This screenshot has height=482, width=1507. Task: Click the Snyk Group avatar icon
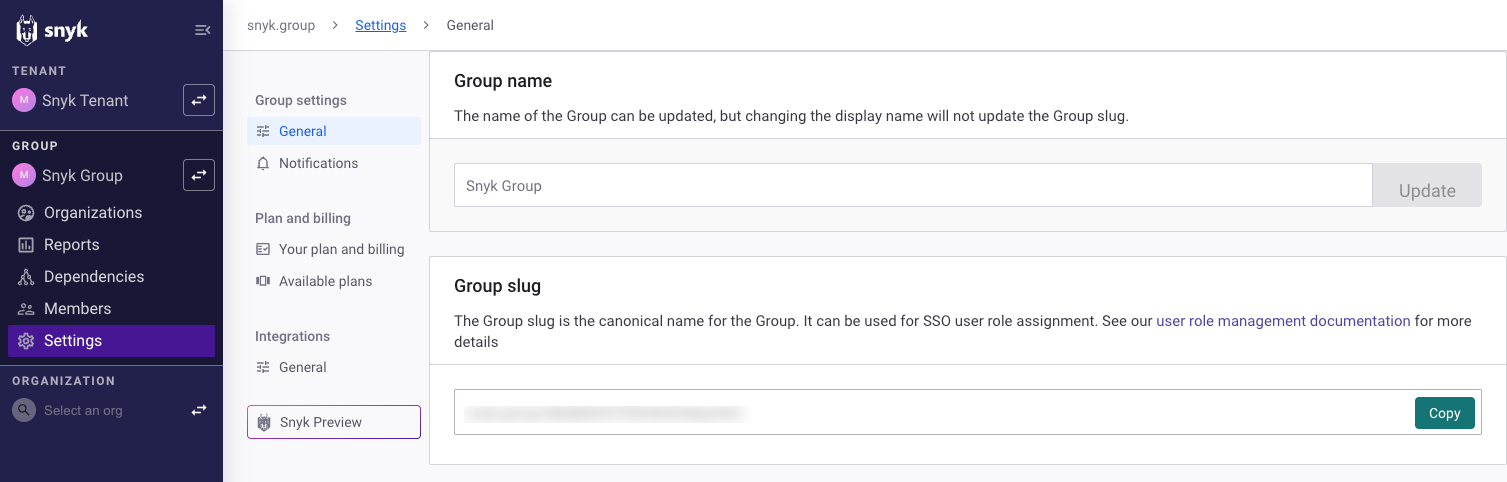coord(23,175)
